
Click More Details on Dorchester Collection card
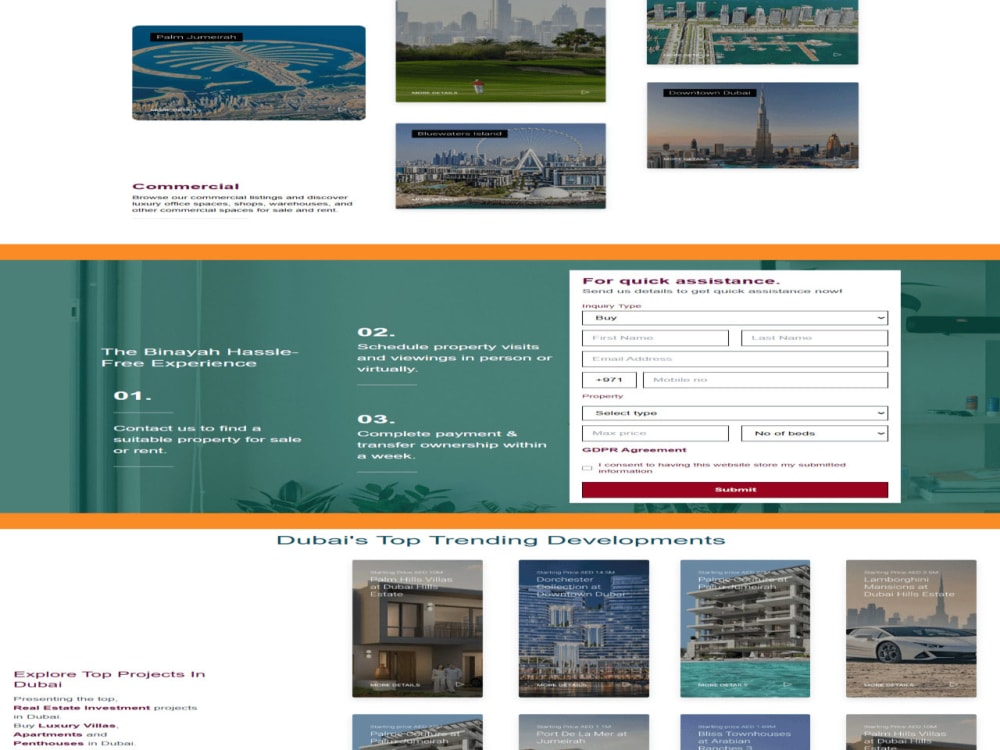(x=561, y=685)
